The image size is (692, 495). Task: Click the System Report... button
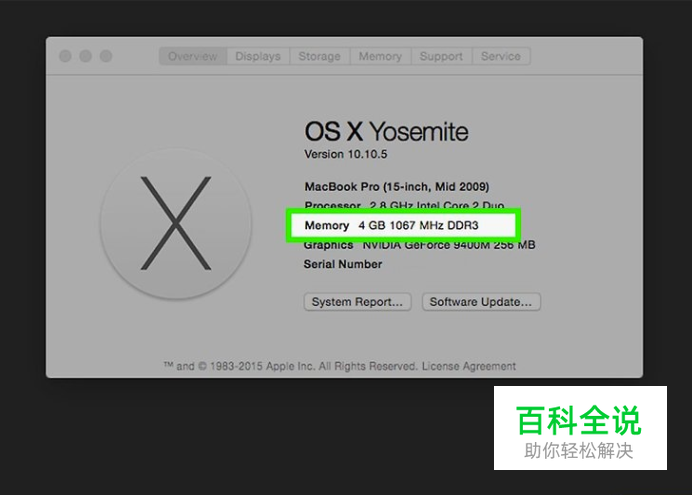357,302
